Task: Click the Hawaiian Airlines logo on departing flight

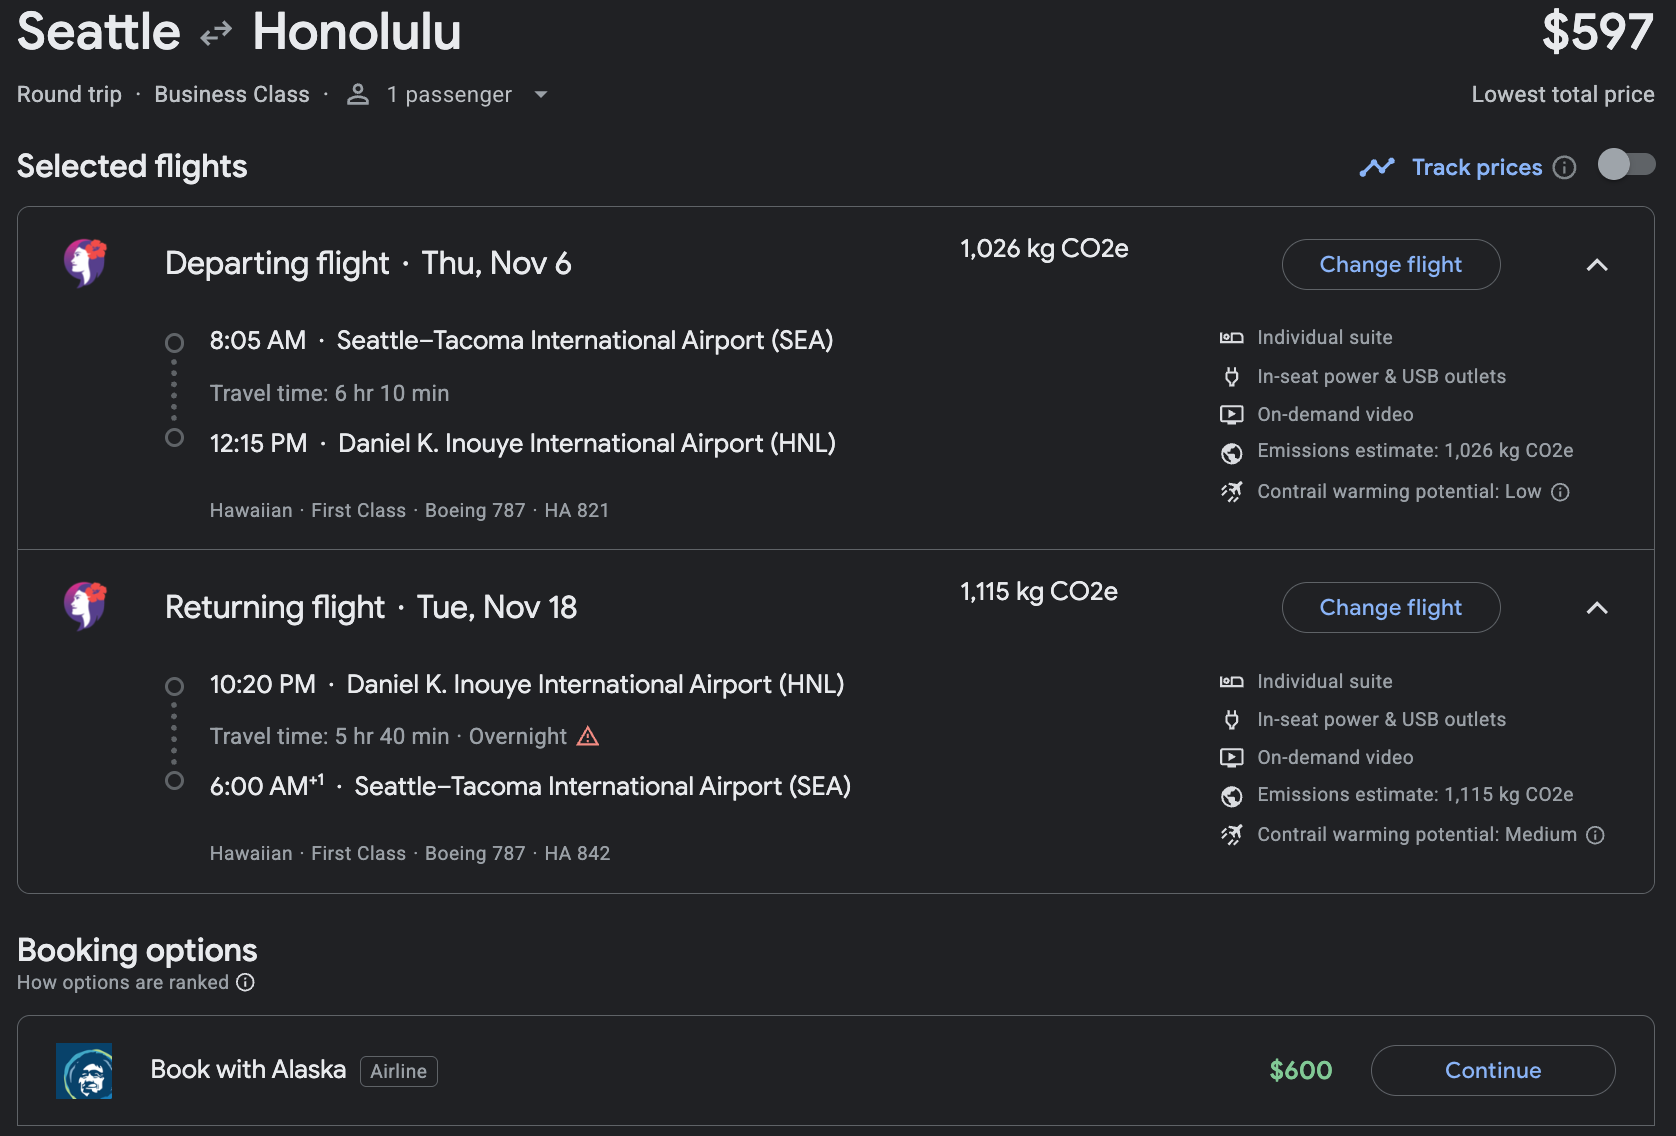Action: coord(85,263)
